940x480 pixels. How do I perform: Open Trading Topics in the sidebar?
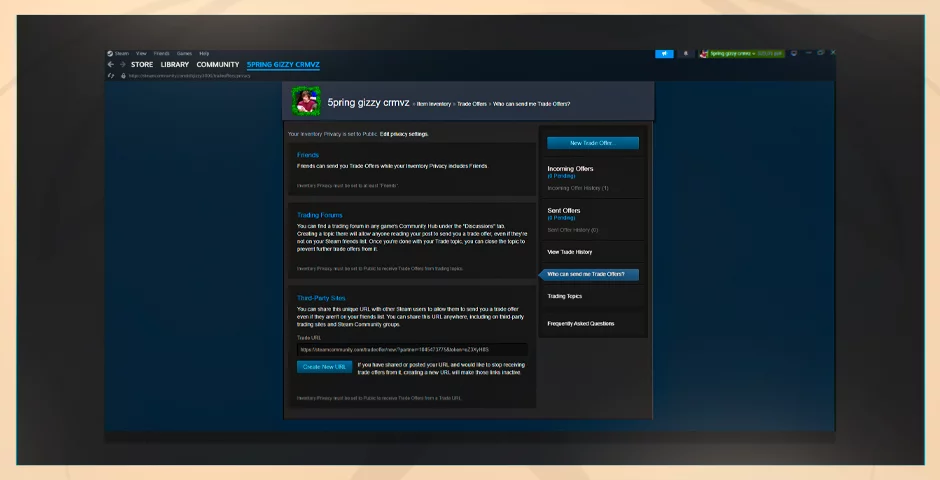[x=565, y=296]
